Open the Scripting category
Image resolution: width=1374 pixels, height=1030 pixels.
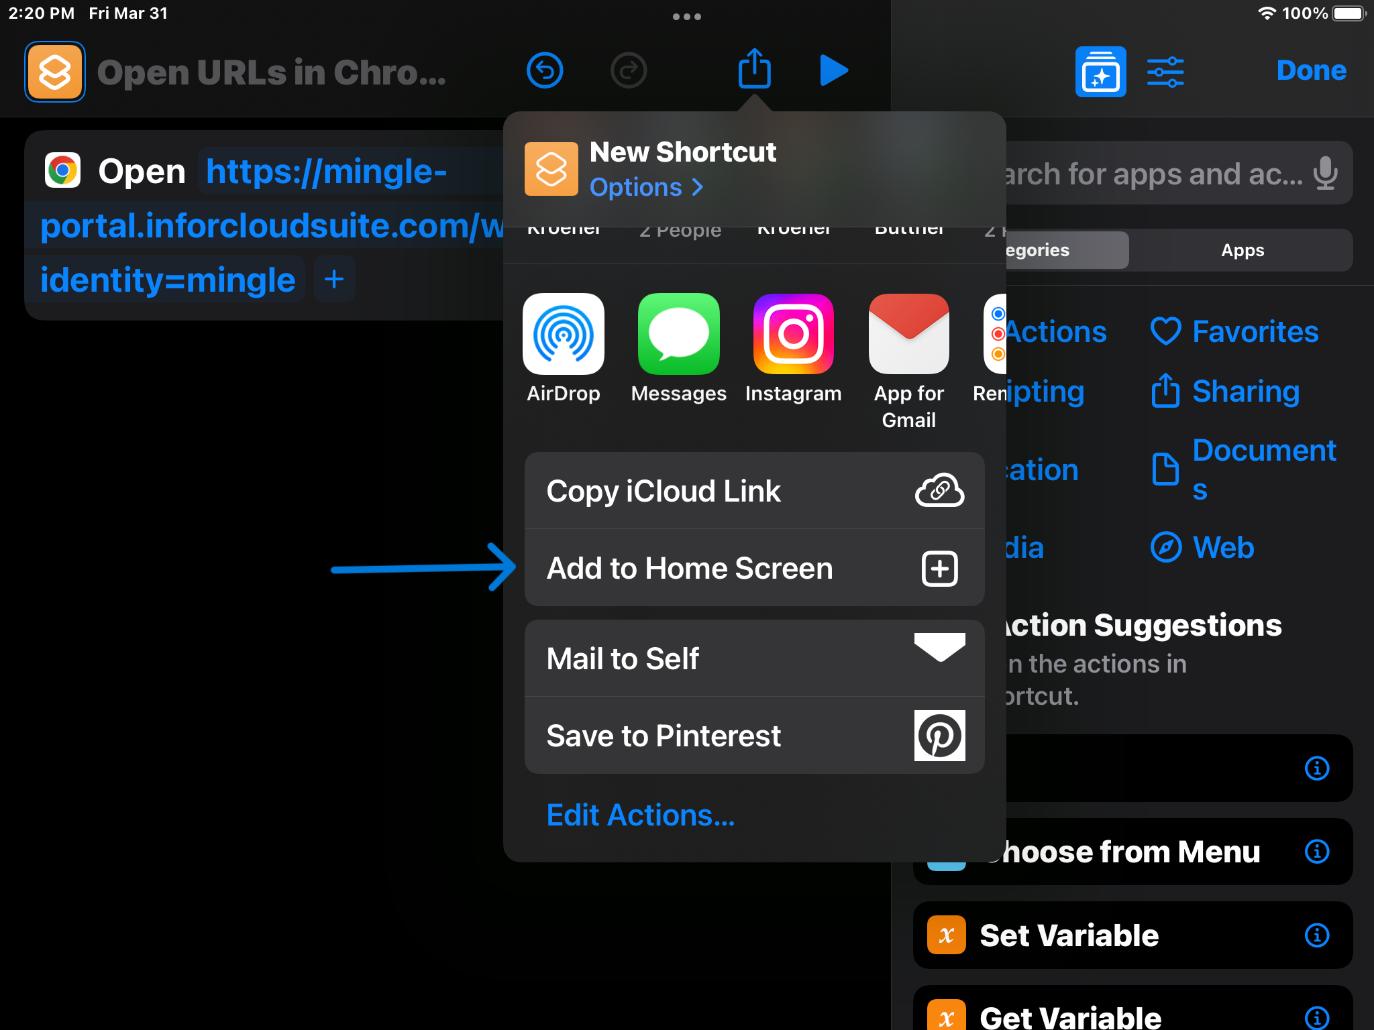pos(1045,391)
